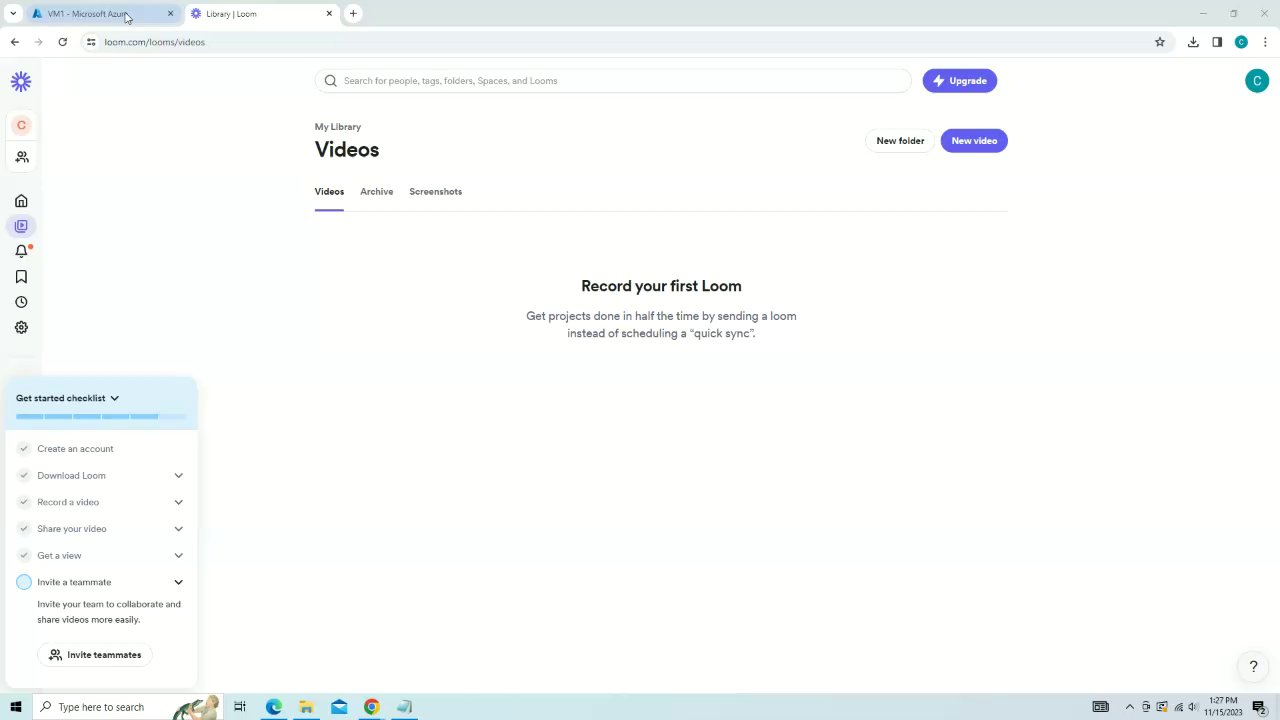Click the Create an account checkmark
The image size is (1280, 720).
24,449
